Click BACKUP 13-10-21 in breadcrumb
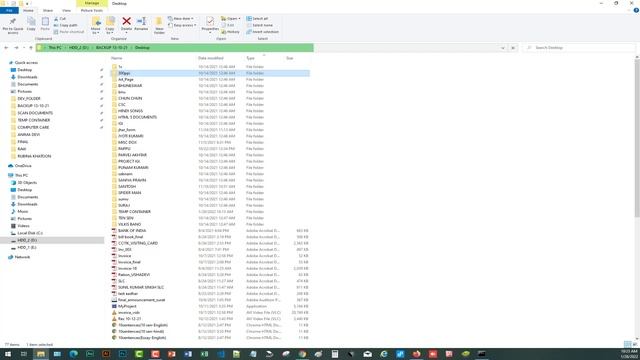Screen dimensions: 640x360 pos(112,48)
